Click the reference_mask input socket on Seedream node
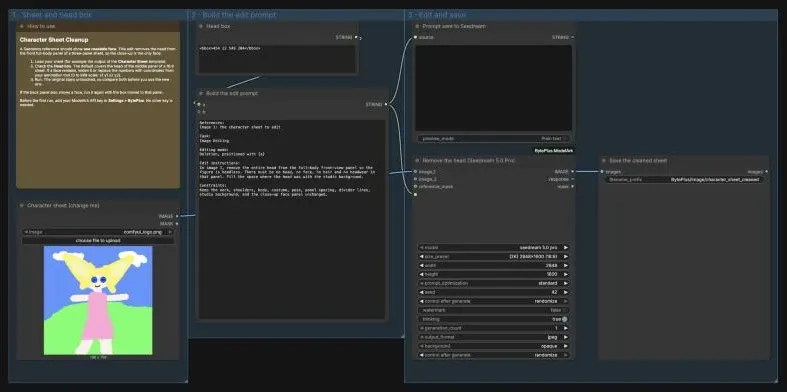787x392 pixels. 415,186
